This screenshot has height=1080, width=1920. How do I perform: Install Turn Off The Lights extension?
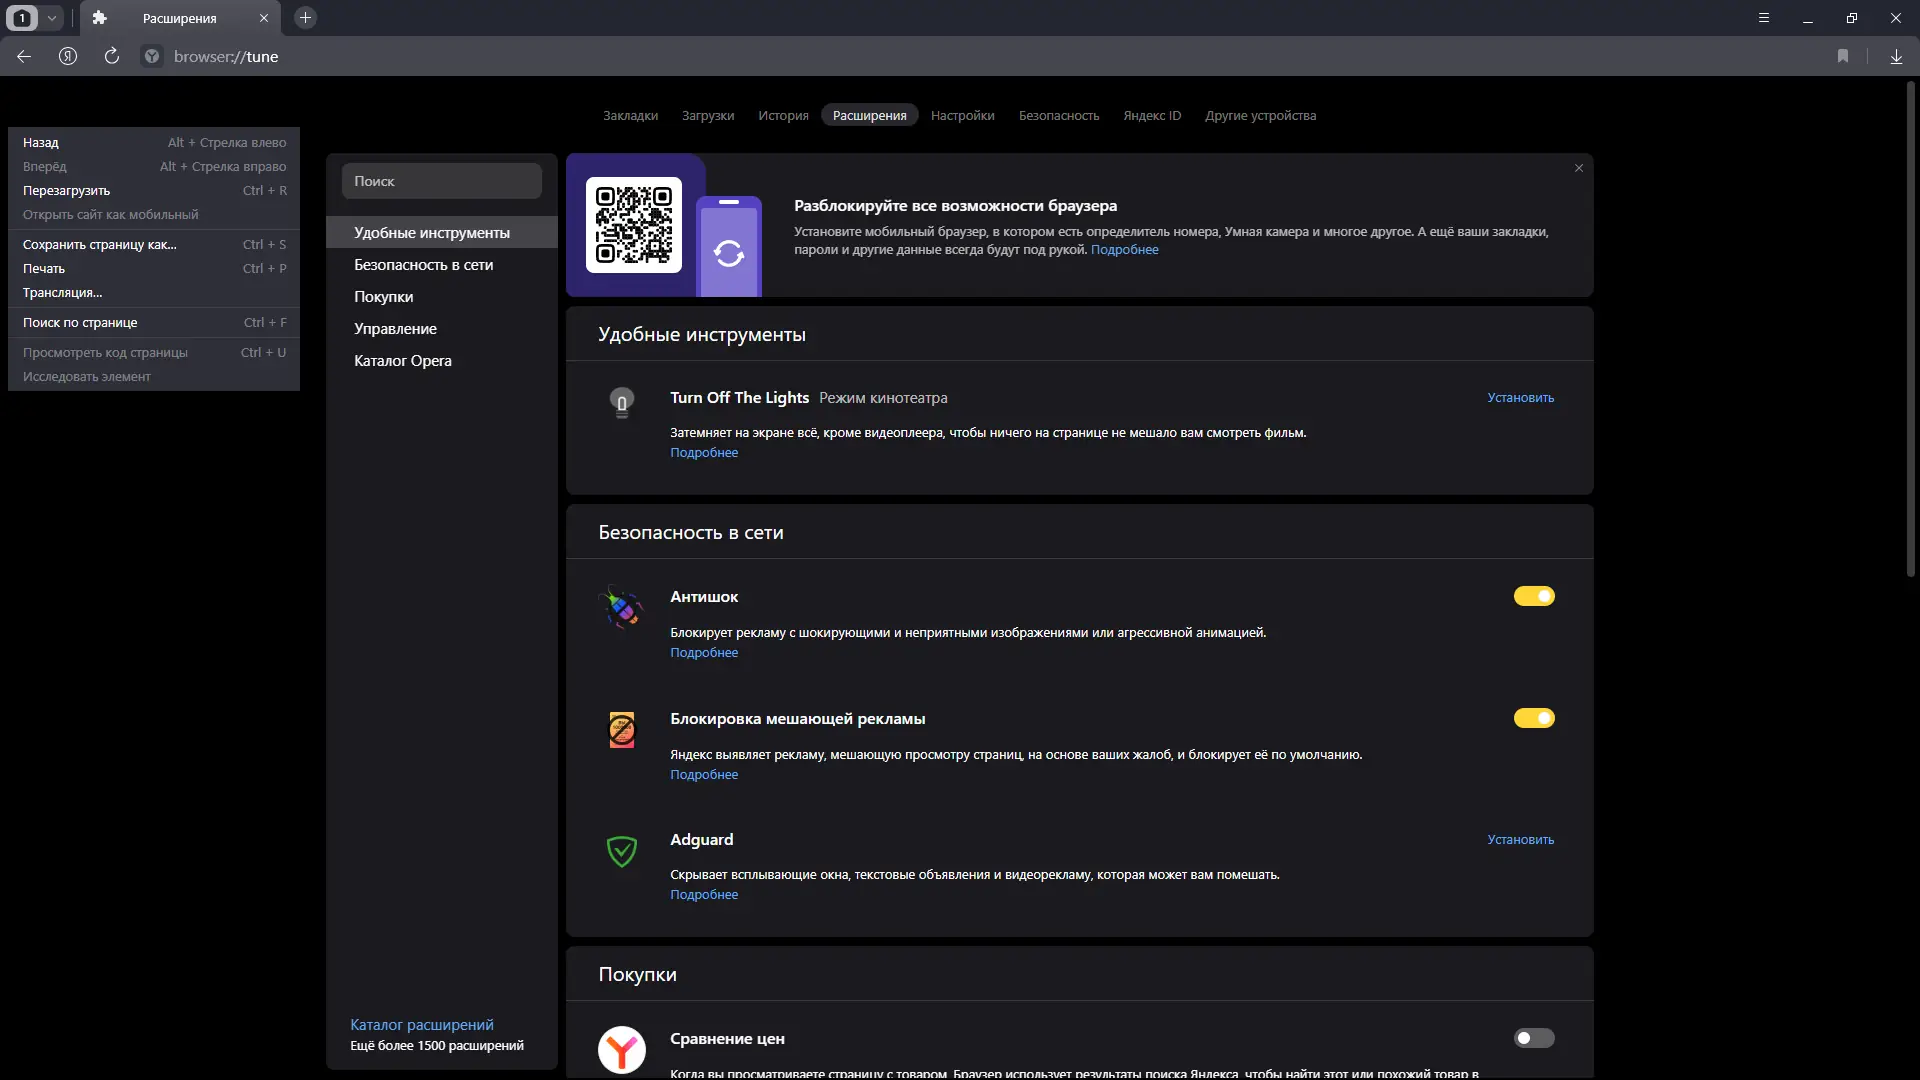pyautogui.click(x=1520, y=398)
